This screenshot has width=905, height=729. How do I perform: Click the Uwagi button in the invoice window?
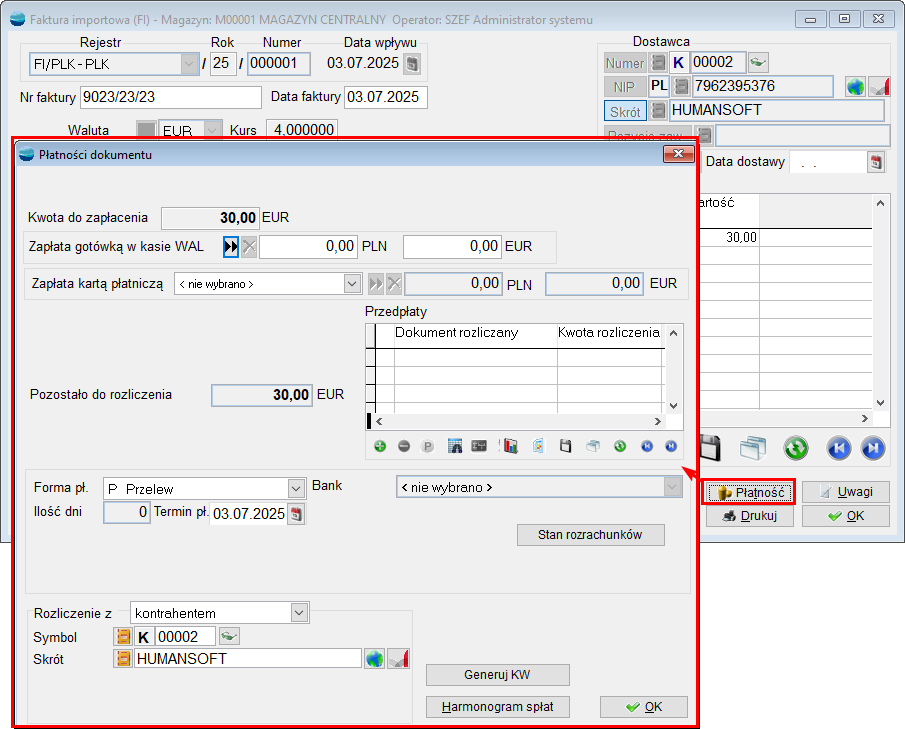(x=846, y=492)
